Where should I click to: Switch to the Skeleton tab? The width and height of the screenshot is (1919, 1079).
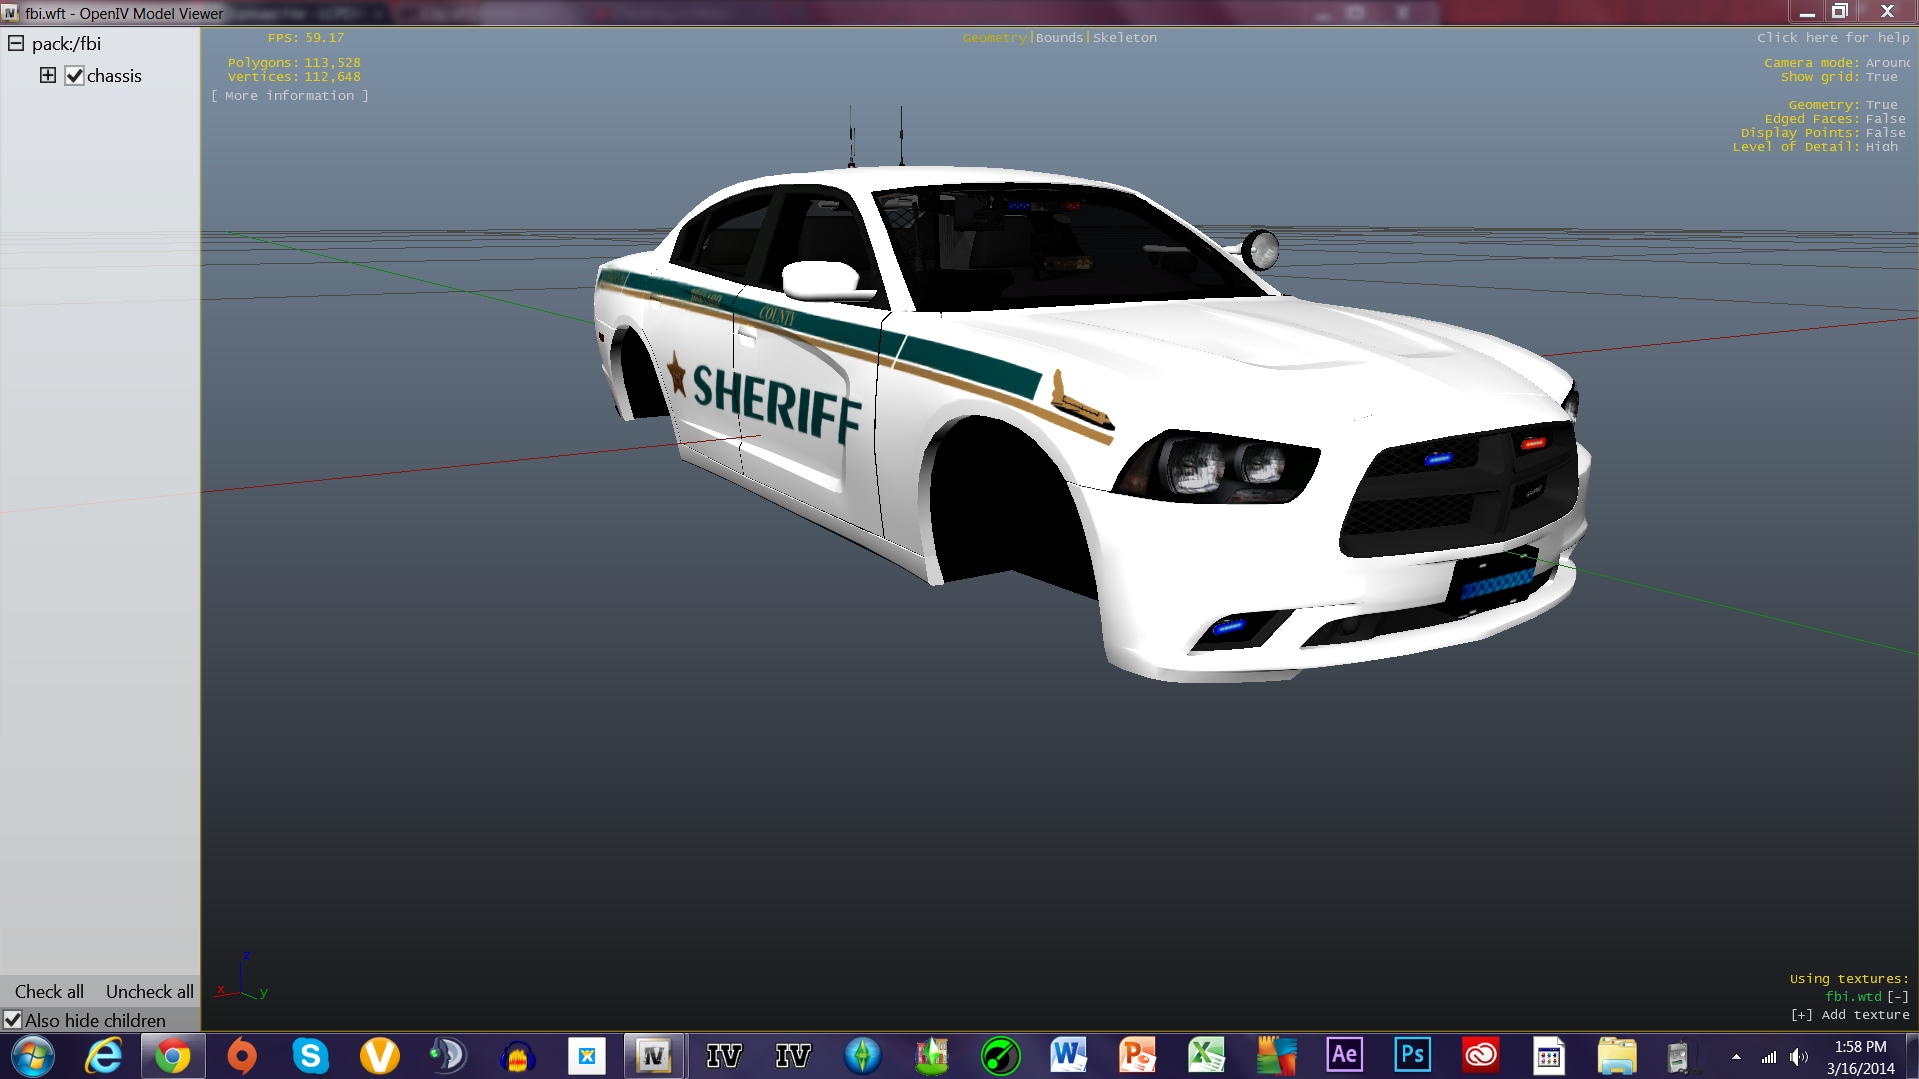[1124, 38]
